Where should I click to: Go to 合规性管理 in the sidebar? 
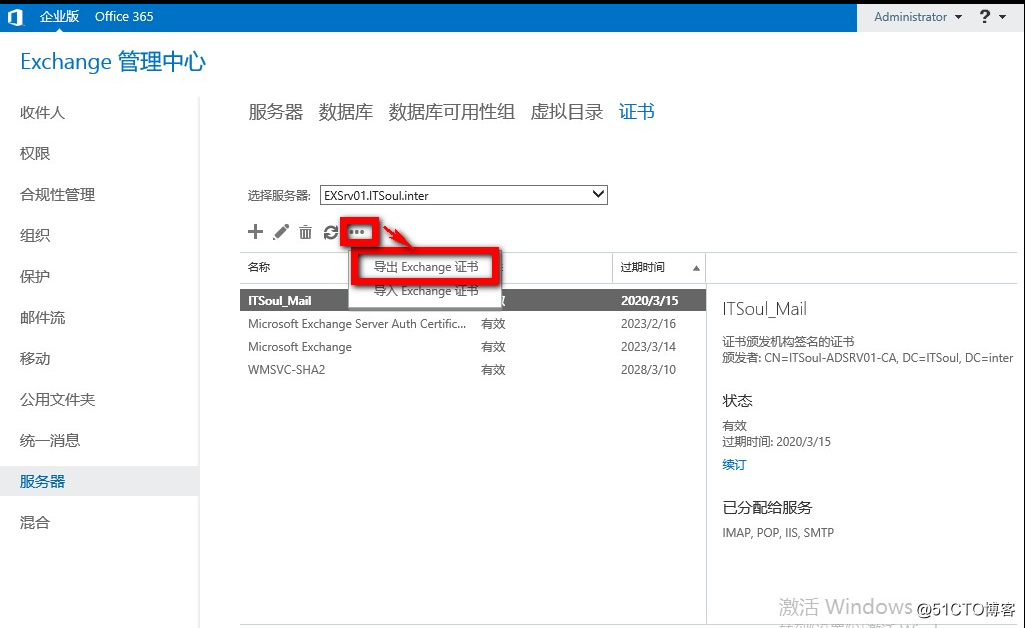pos(58,195)
